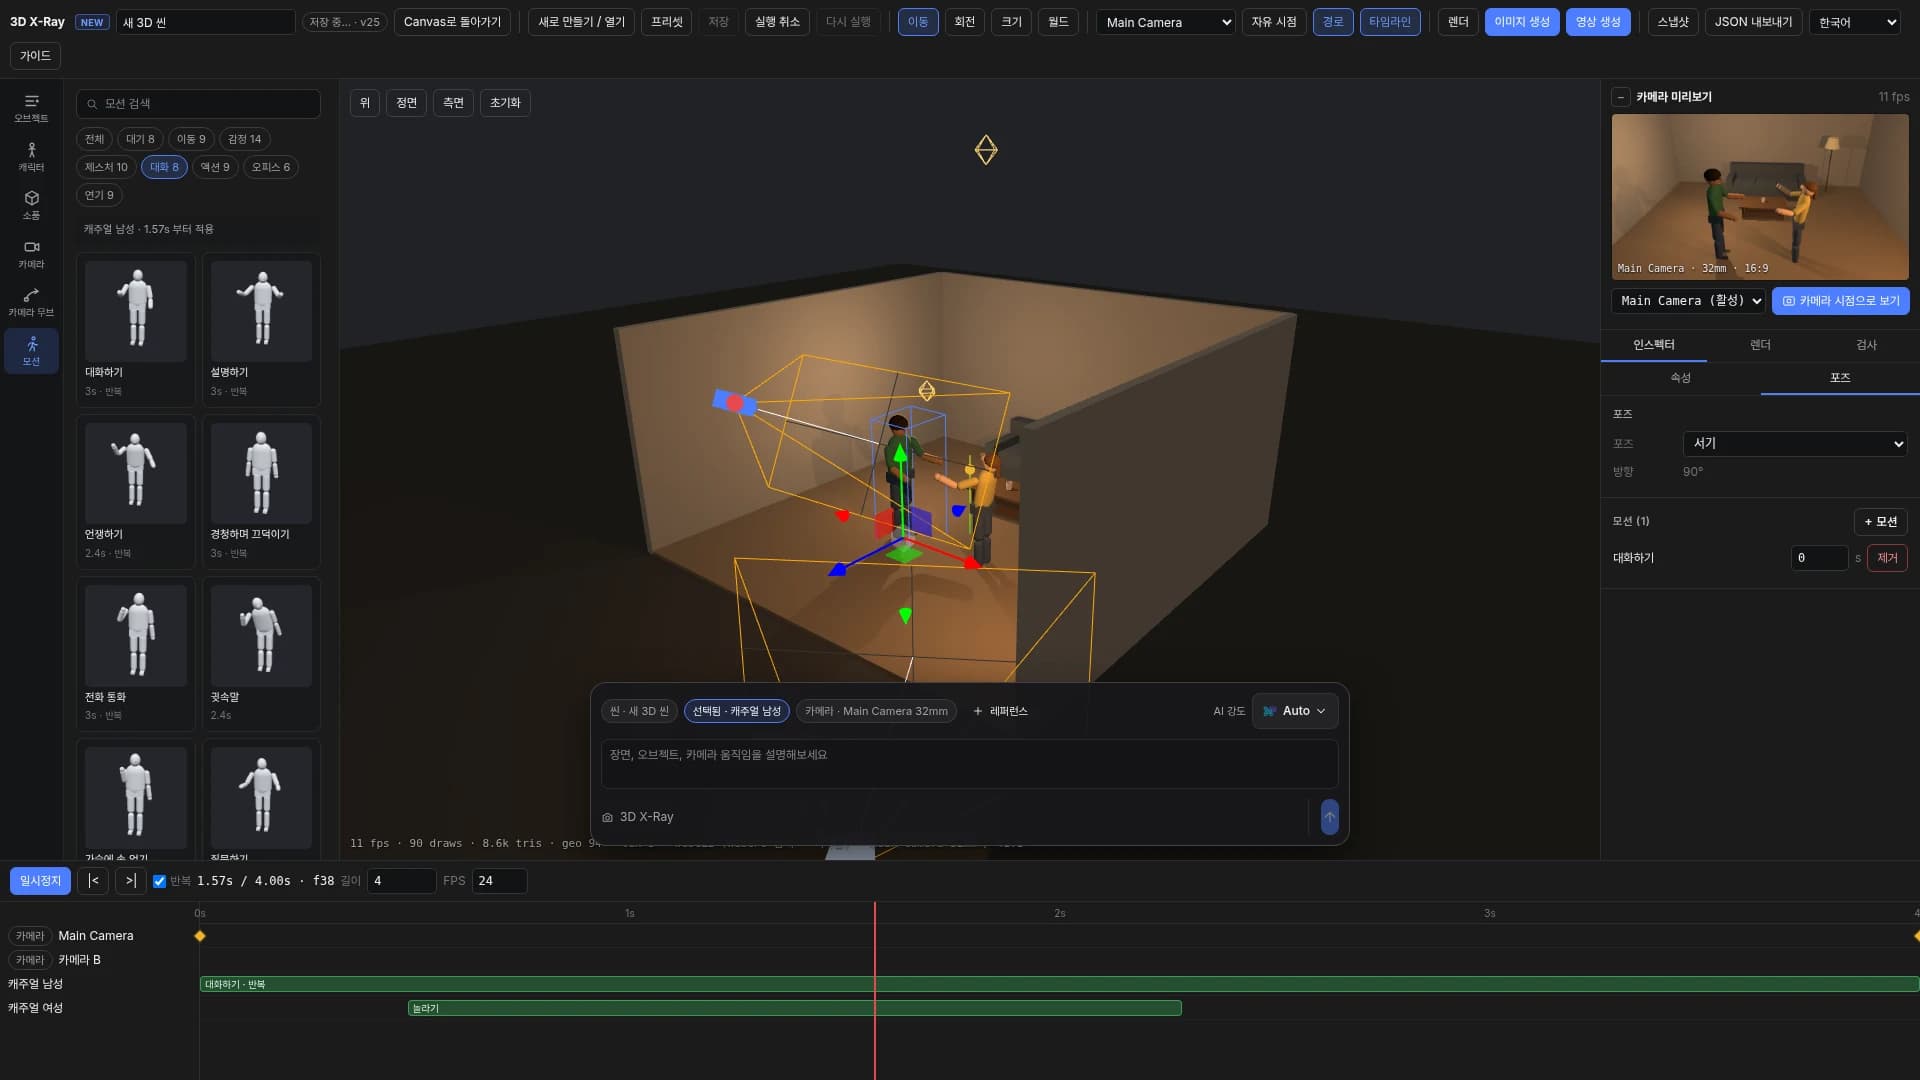
Task: Jump to start with the |< button
Action: click(93, 881)
